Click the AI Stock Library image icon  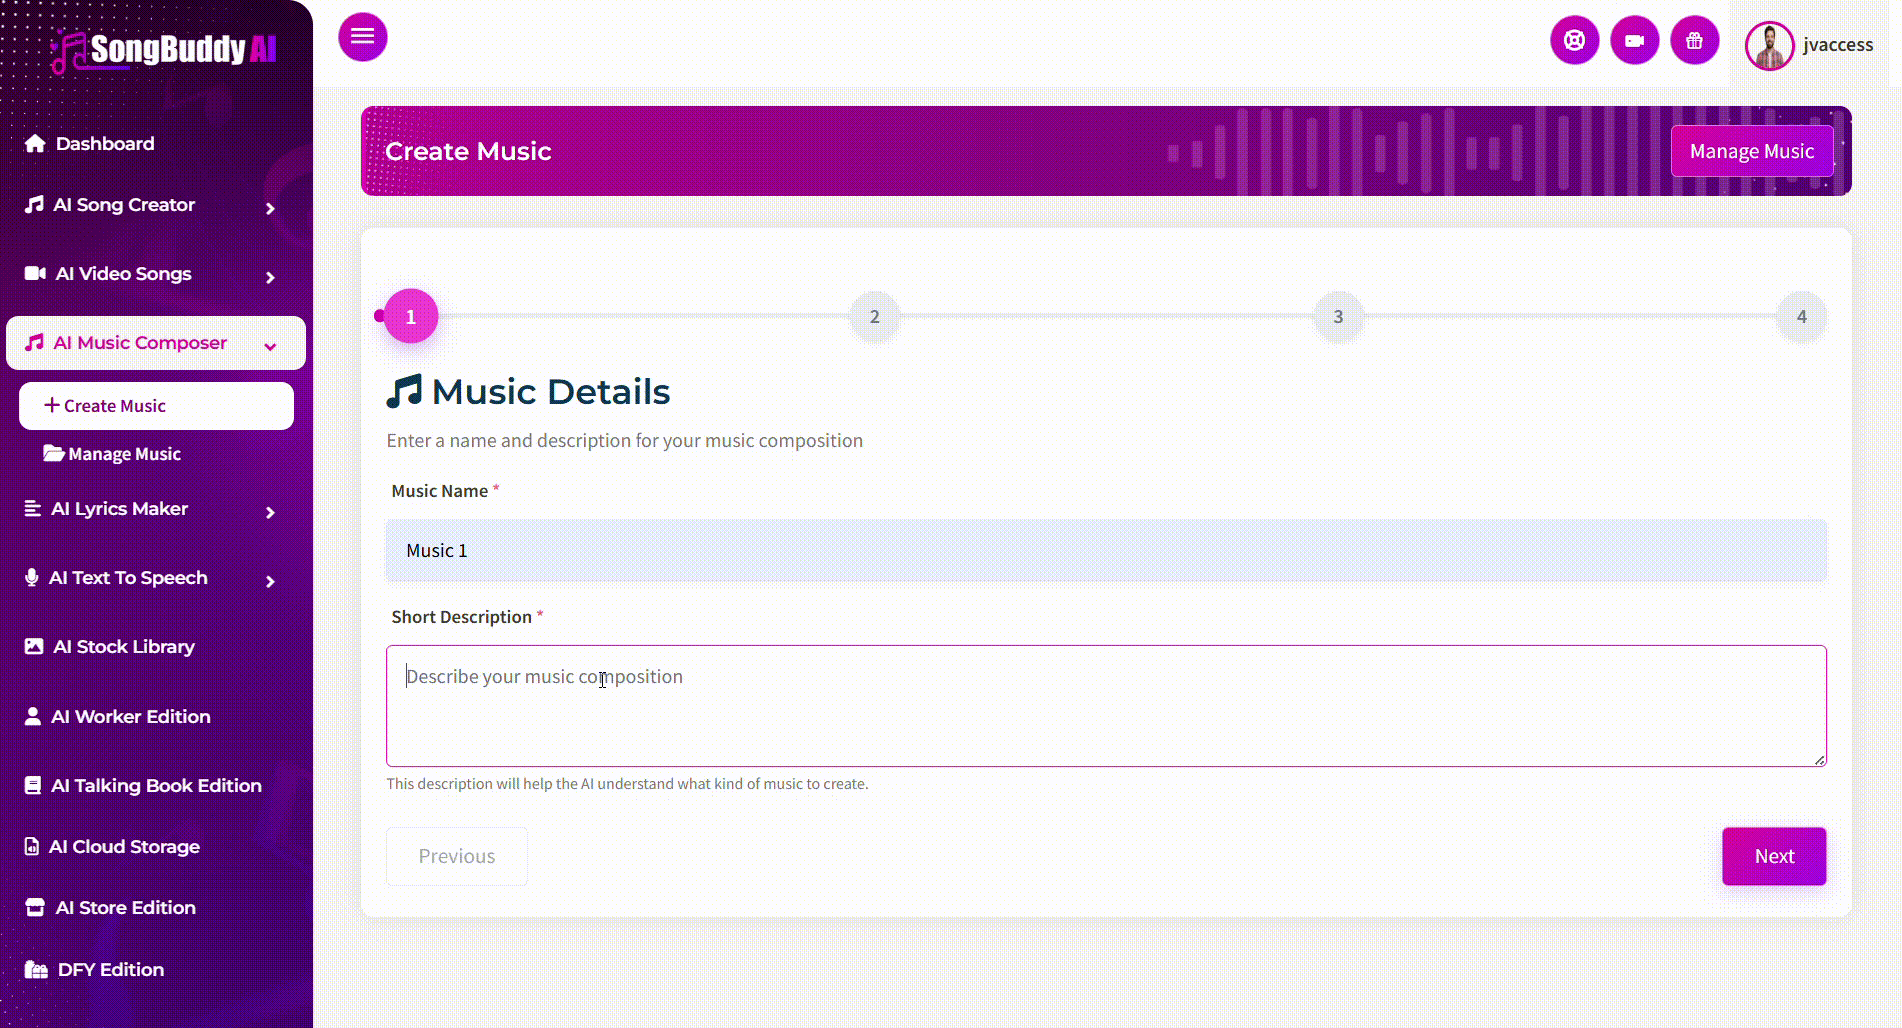tap(34, 647)
